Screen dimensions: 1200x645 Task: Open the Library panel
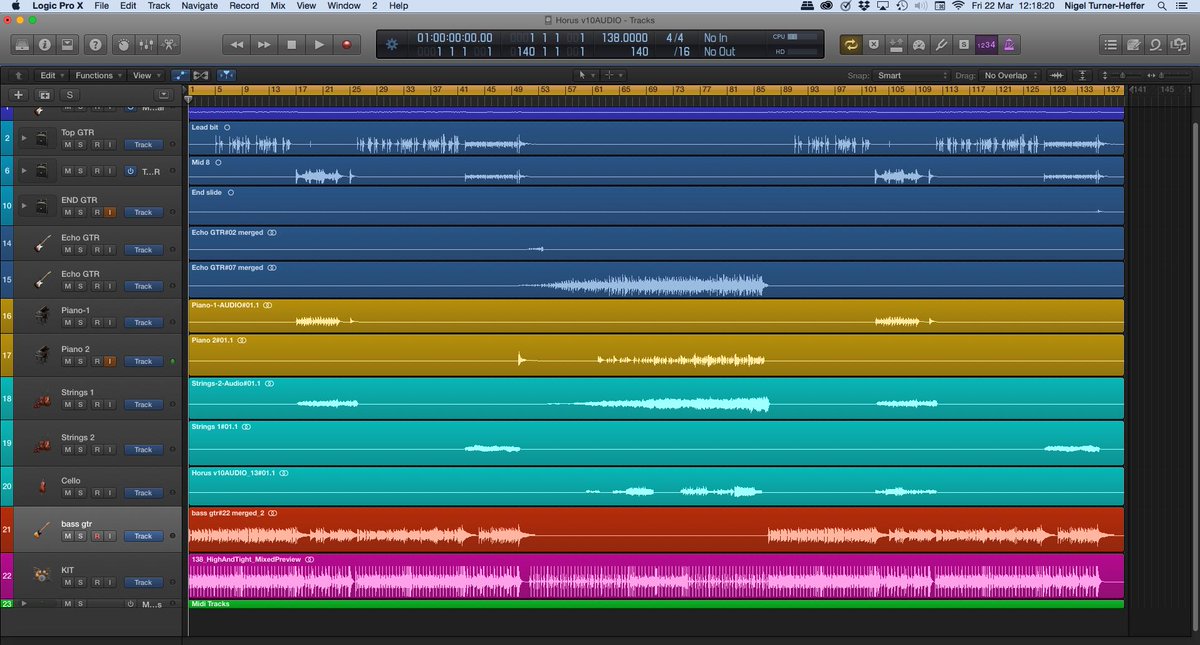[x=23, y=45]
